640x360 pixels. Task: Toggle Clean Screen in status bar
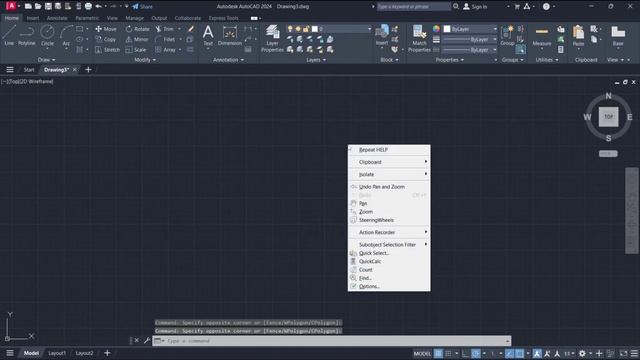pos(624,353)
